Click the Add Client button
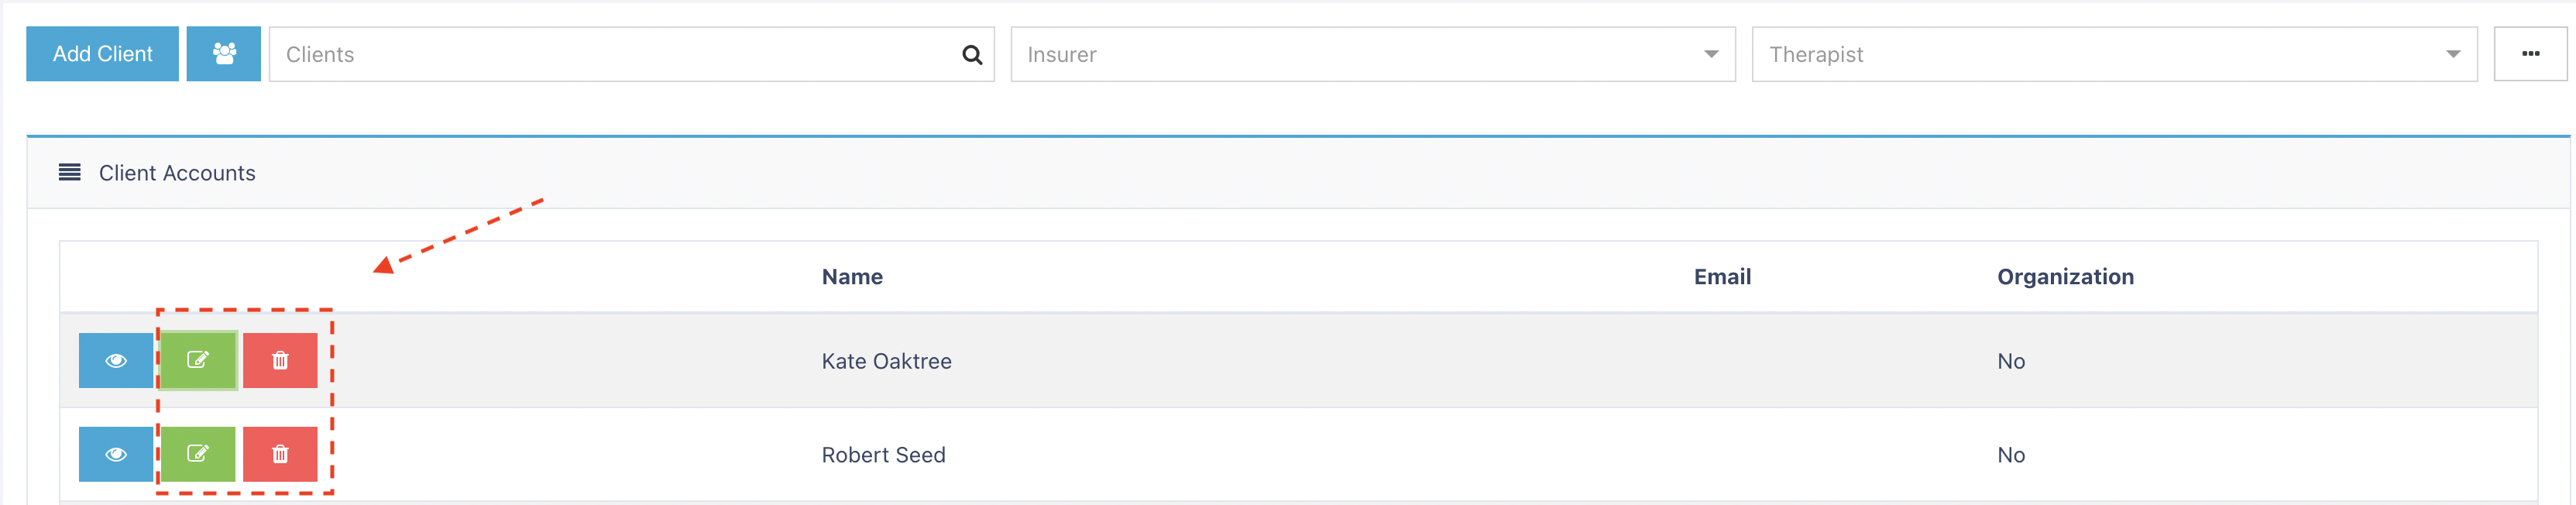This screenshot has height=505, width=2576. click(102, 54)
